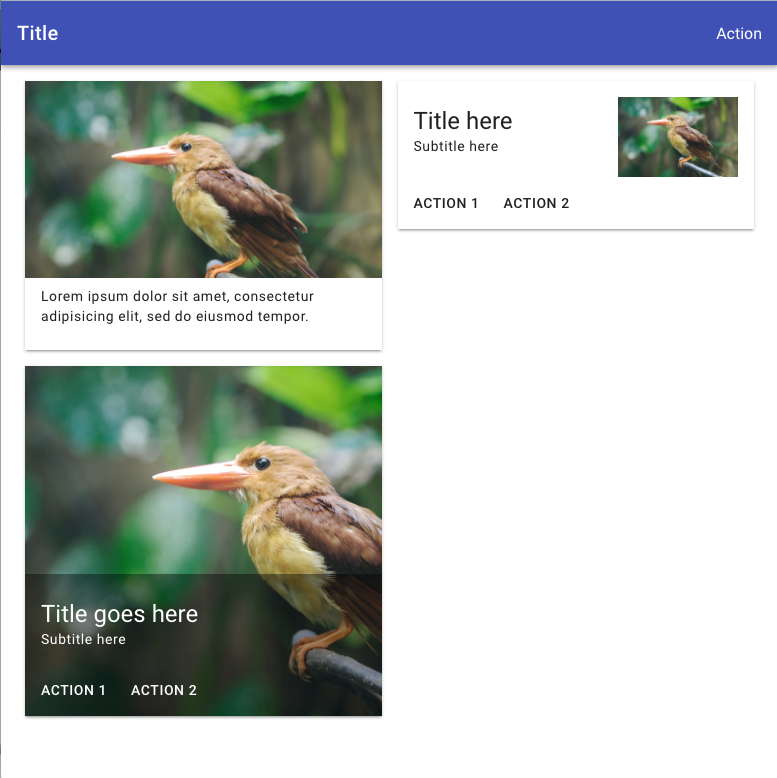The width and height of the screenshot is (777, 778).
Task: Click ACTION 2 on the Title here card
Action: coord(536,203)
